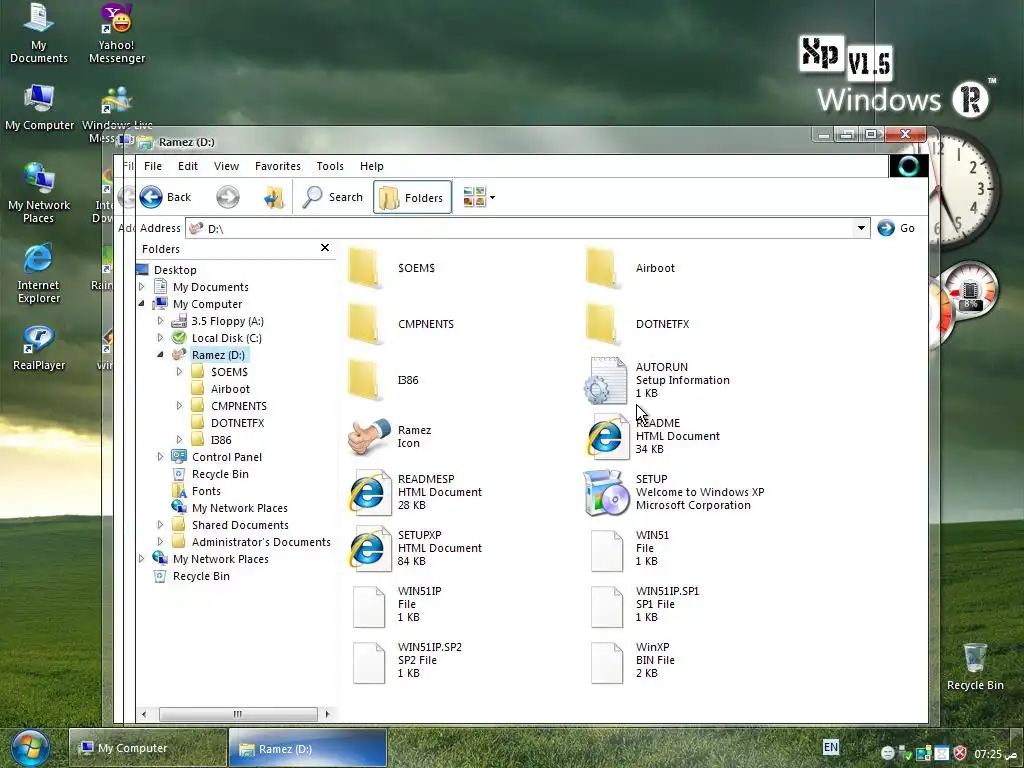Click the Go button
Viewport: 1024px width, 768px height.
pos(896,228)
